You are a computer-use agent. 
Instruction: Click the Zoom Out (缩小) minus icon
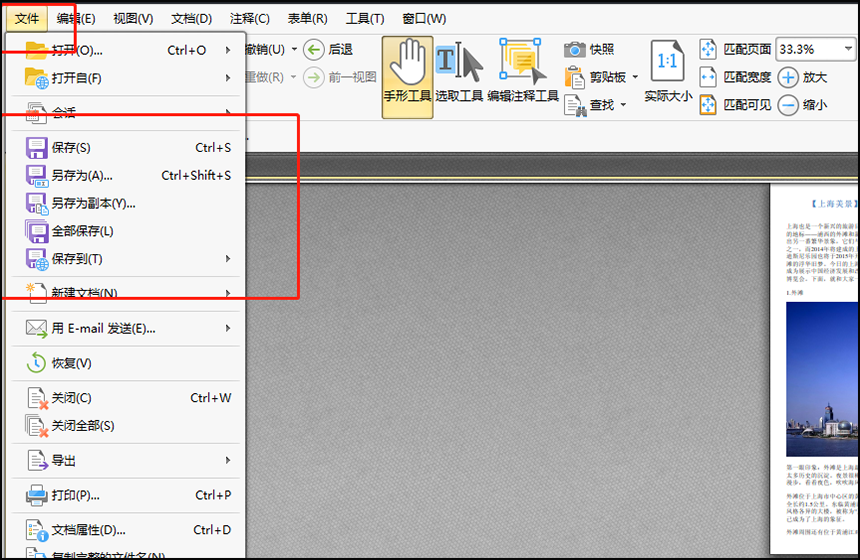[789, 104]
